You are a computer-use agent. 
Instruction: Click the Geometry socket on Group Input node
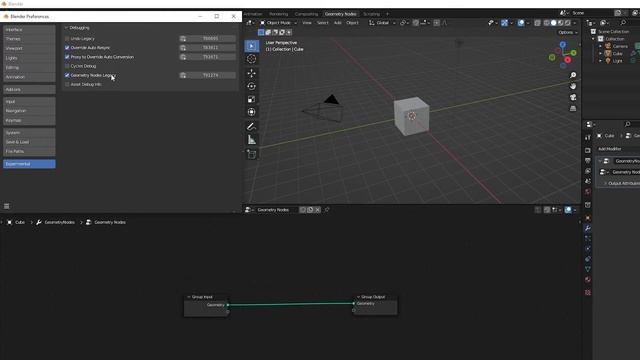click(x=228, y=305)
